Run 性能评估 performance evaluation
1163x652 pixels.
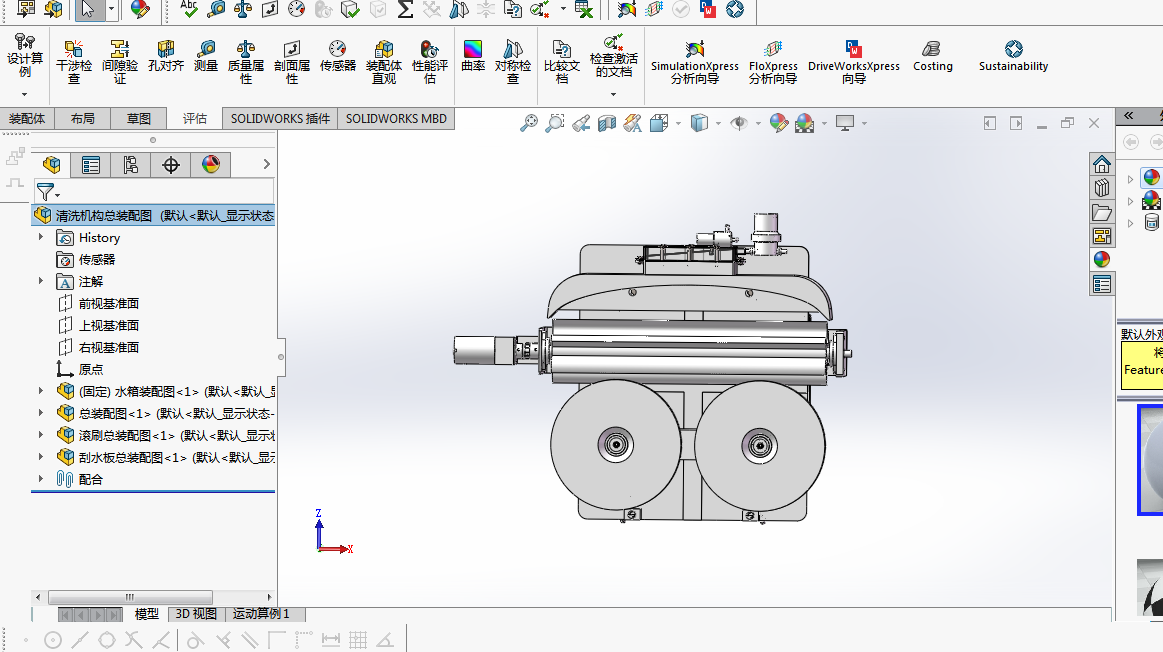point(429,62)
